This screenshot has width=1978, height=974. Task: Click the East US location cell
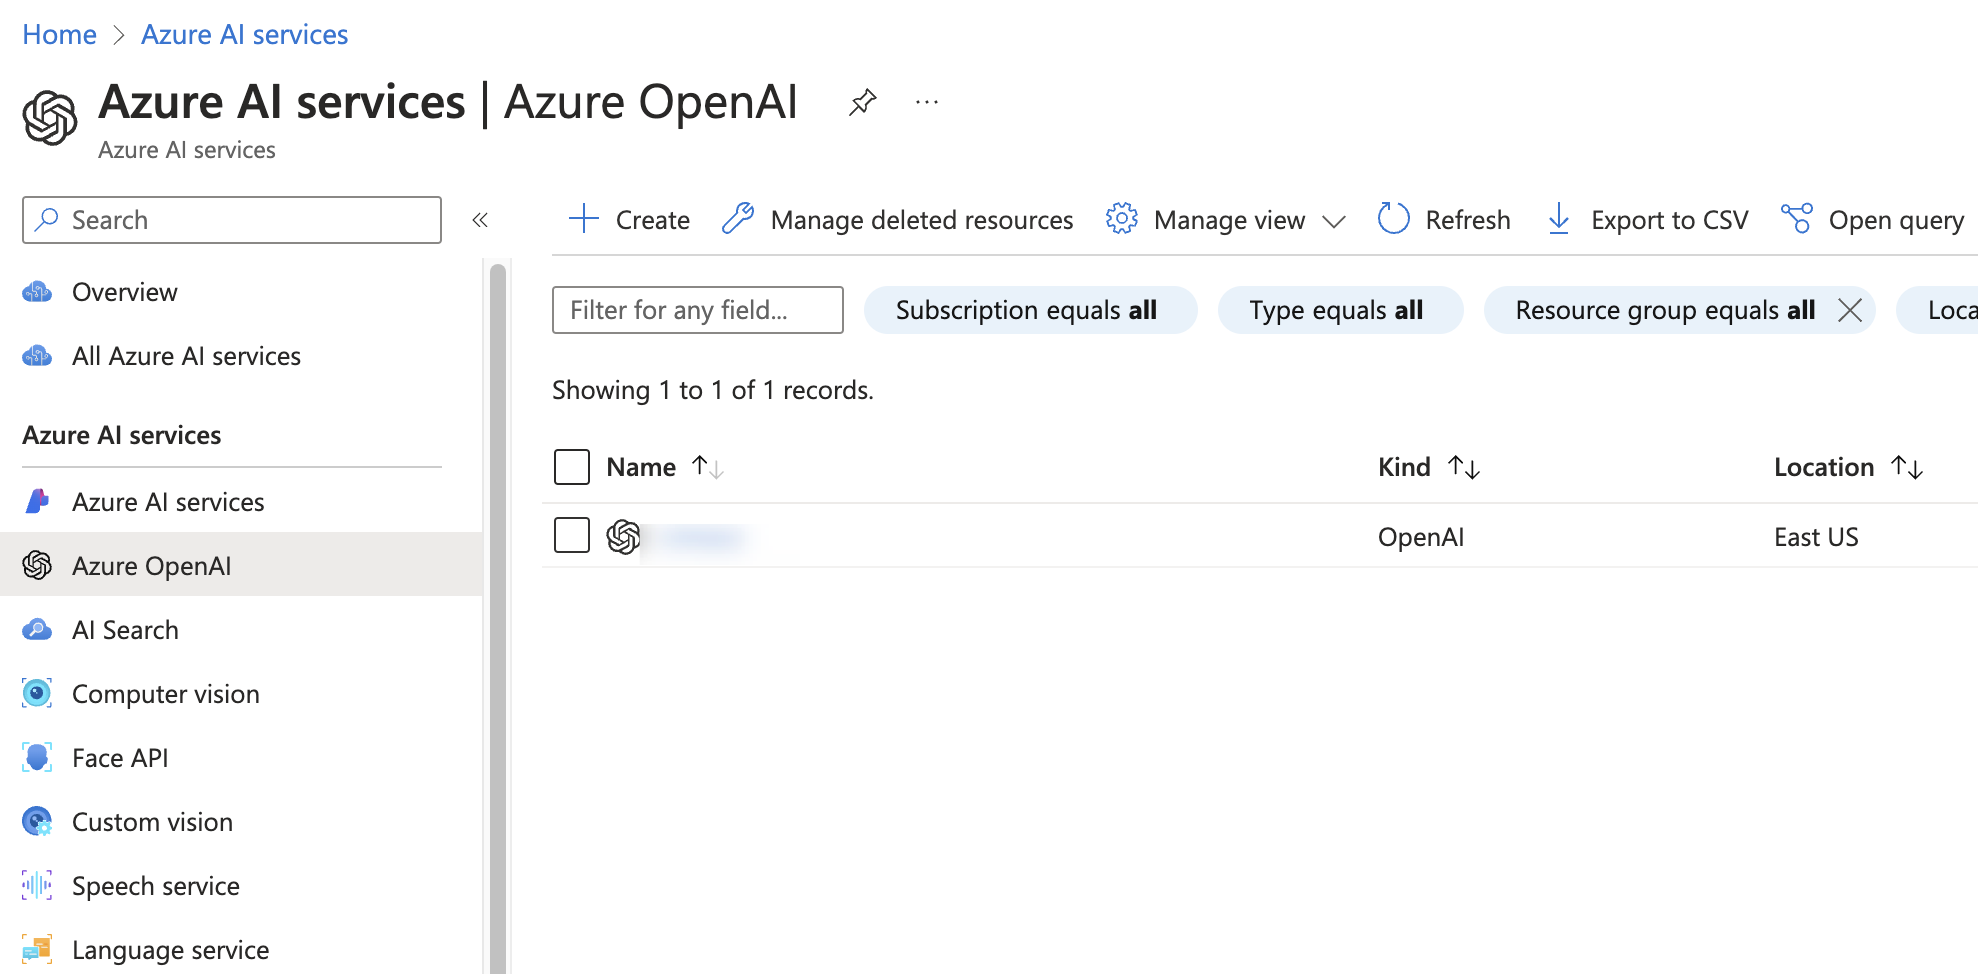(1816, 537)
